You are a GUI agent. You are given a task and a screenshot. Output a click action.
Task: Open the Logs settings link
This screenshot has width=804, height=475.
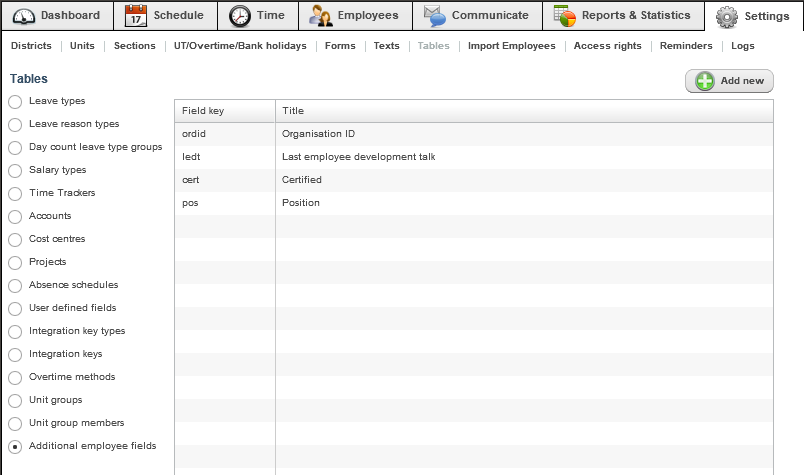point(742,46)
